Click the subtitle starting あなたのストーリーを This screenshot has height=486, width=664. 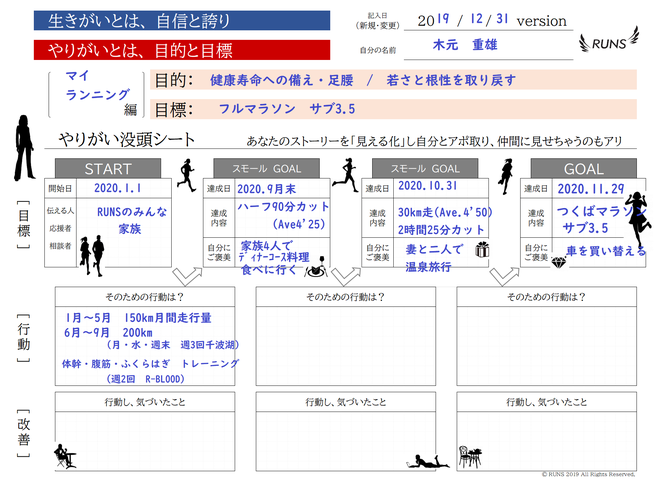pyautogui.click(x=434, y=141)
